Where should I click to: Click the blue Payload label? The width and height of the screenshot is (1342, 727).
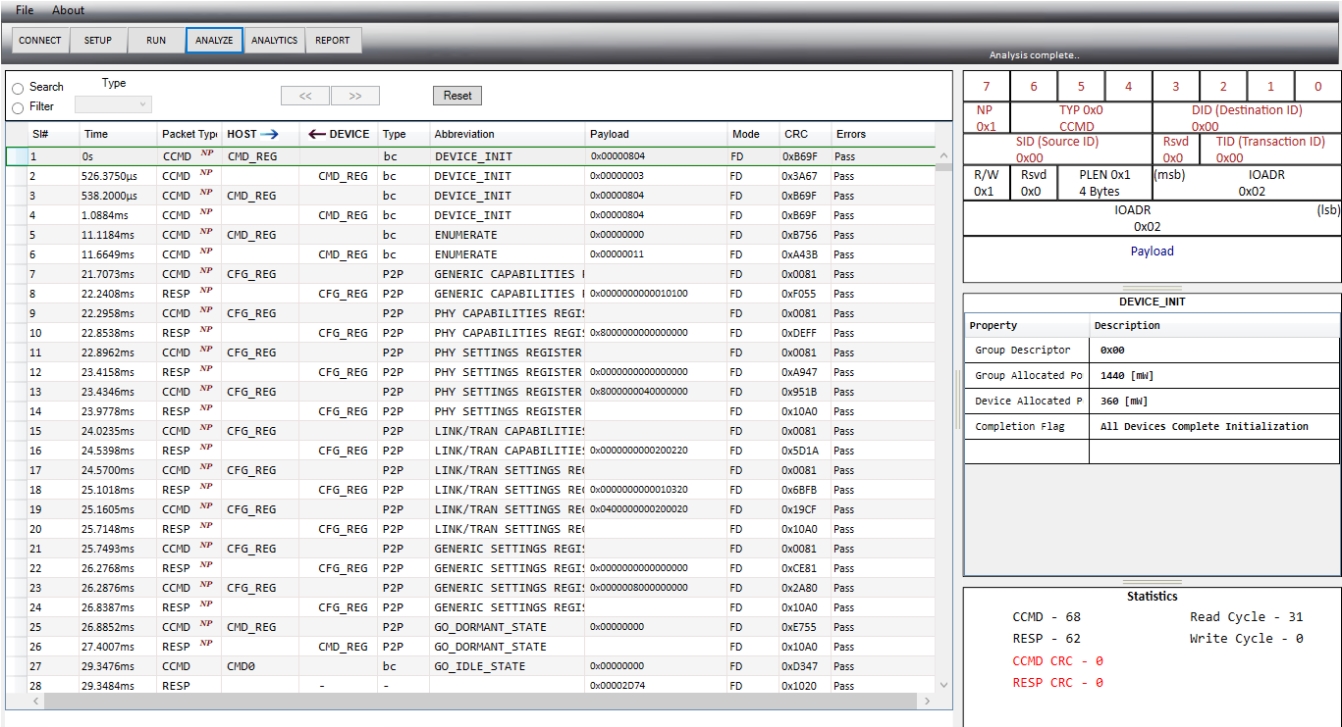(x=1152, y=252)
